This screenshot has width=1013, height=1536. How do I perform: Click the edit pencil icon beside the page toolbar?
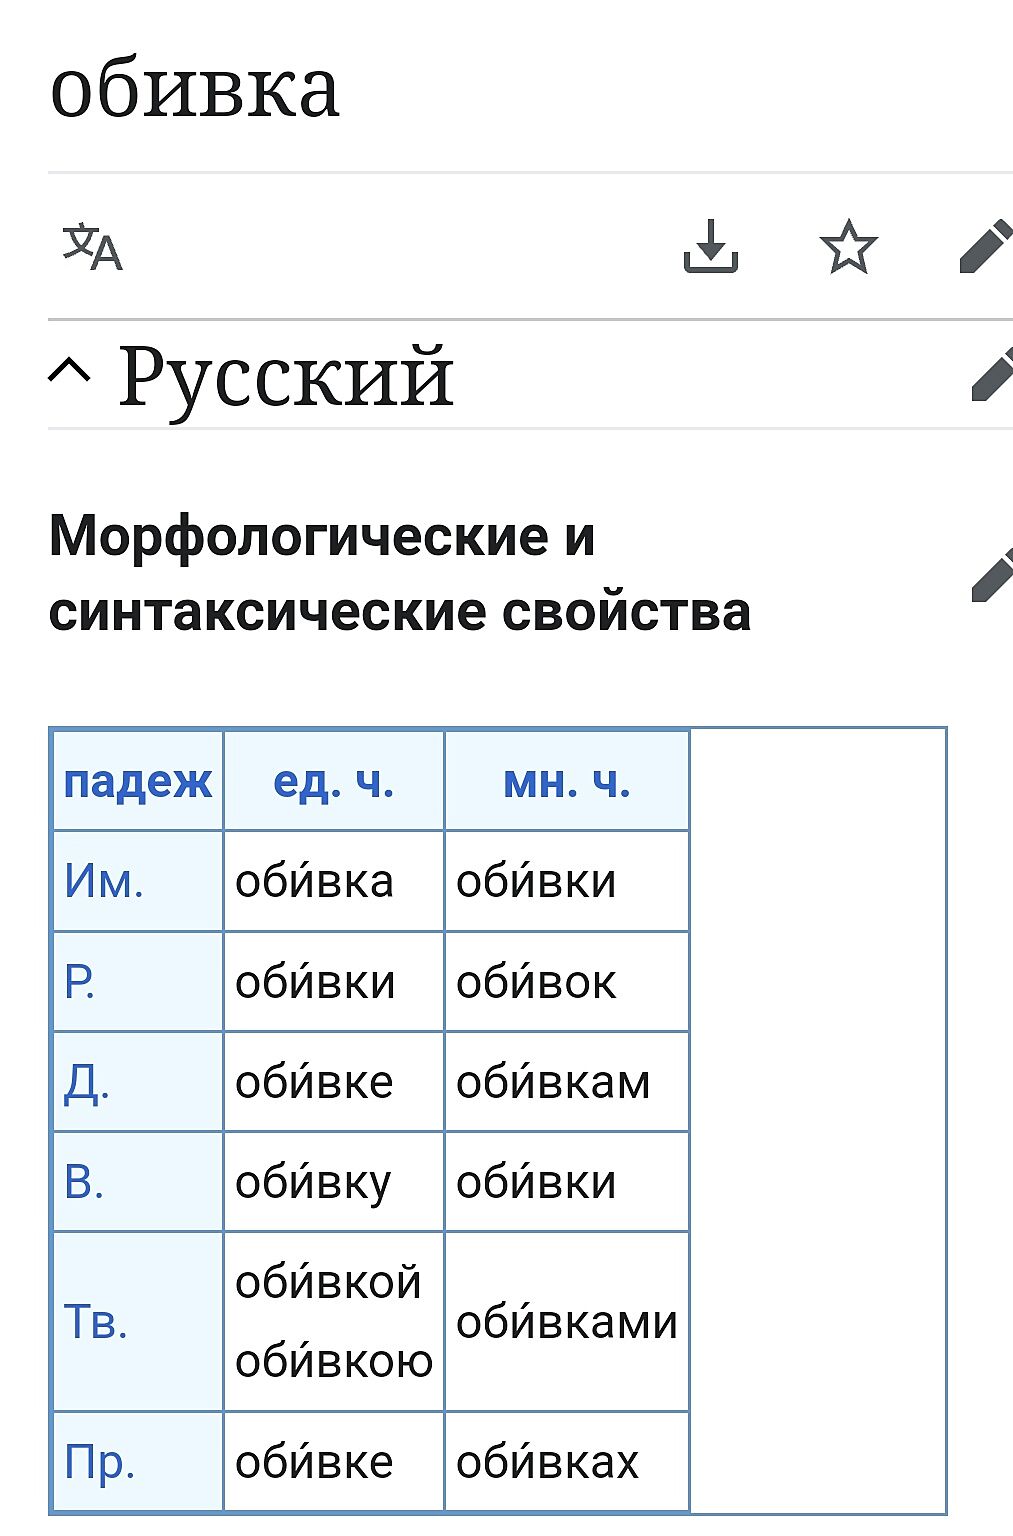[x=986, y=247]
